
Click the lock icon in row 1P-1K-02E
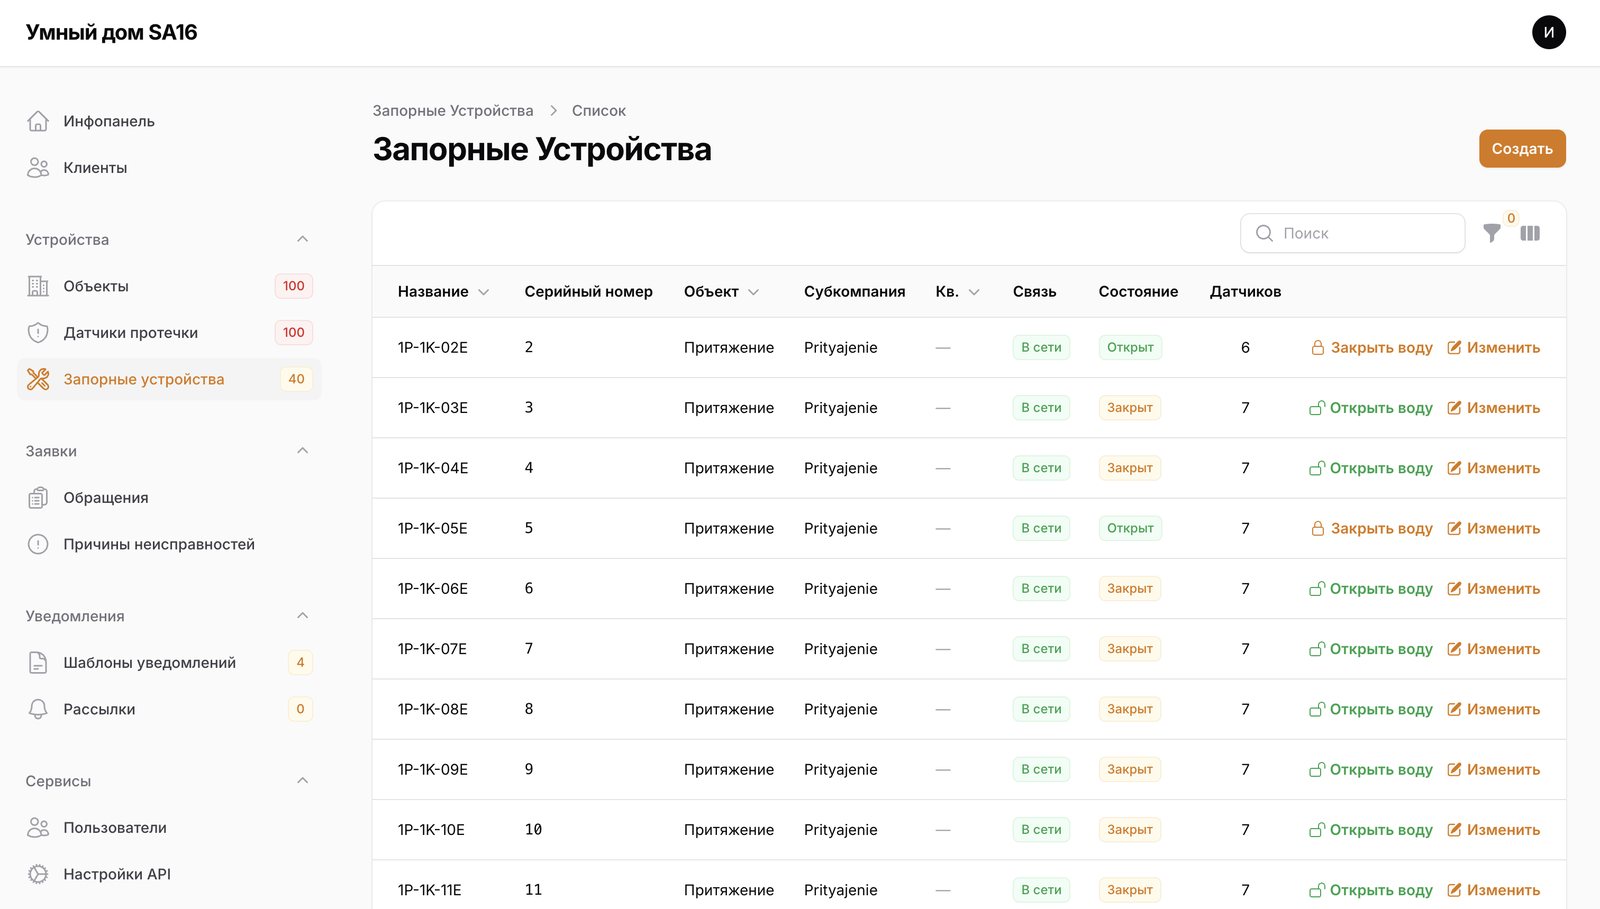coord(1318,348)
